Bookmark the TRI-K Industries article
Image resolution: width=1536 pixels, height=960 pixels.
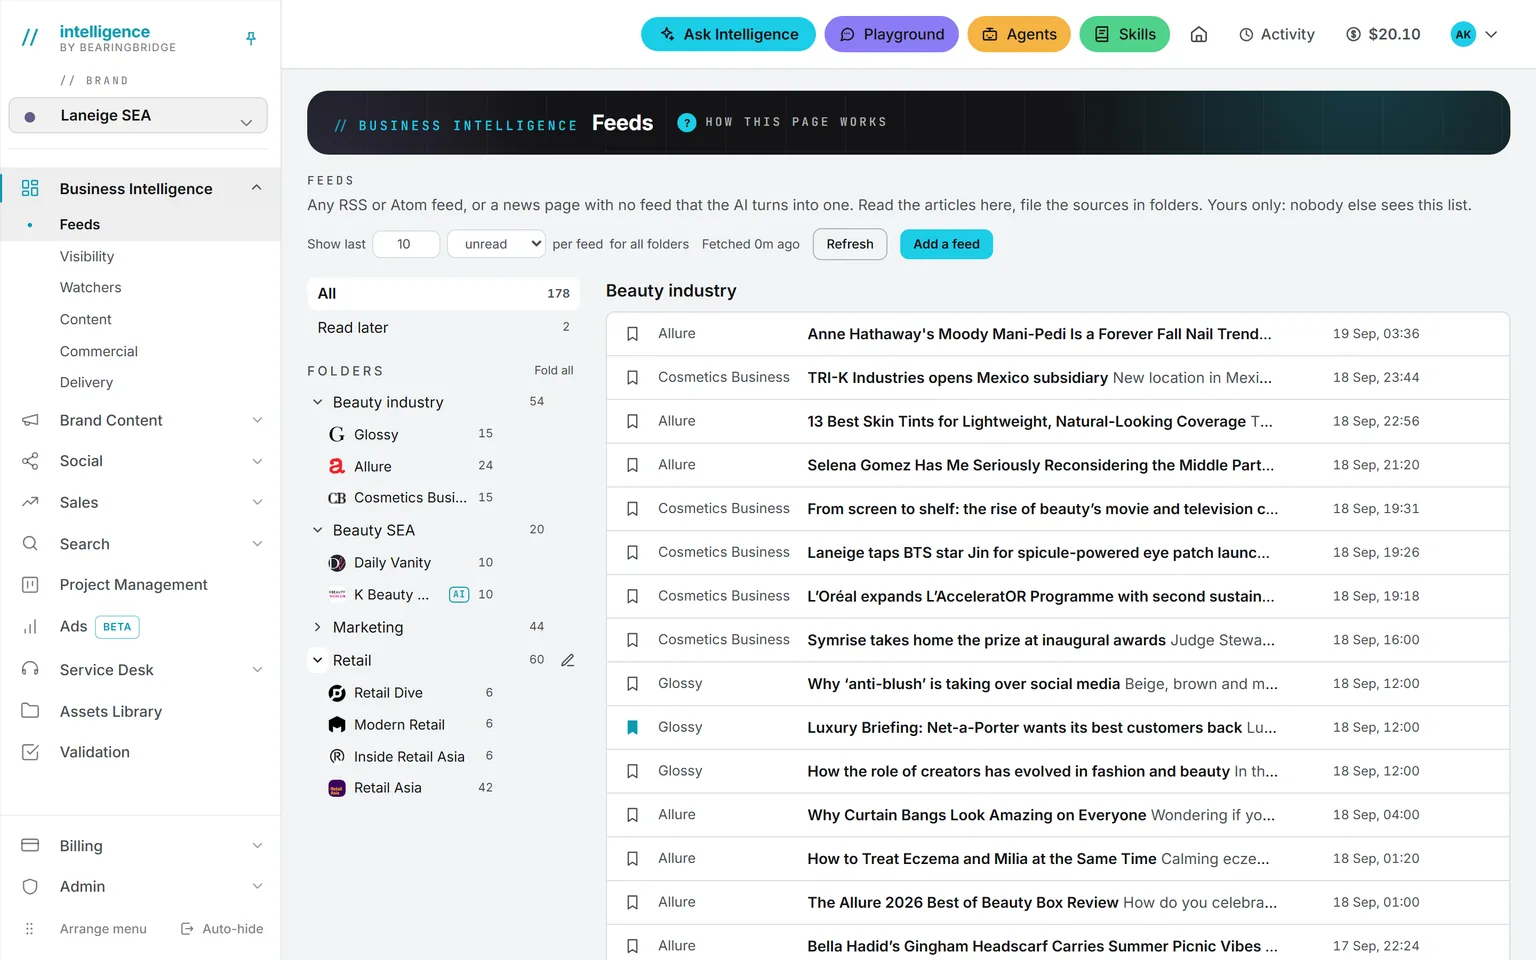(x=632, y=378)
